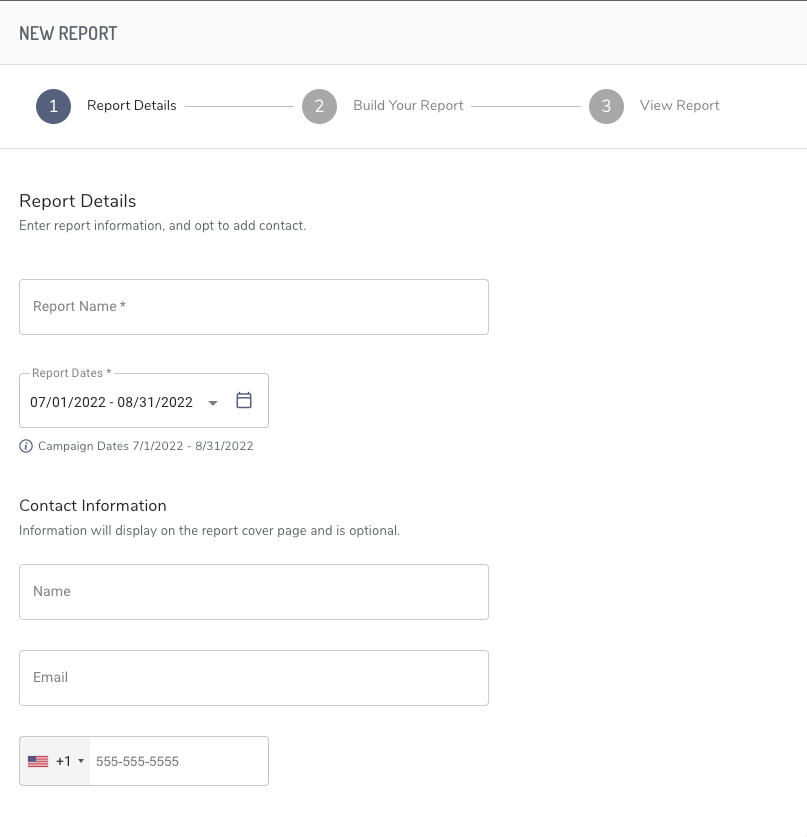Click the step 2 circle icon
This screenshot has height=837, width=807.
click(x=320, y=106)
